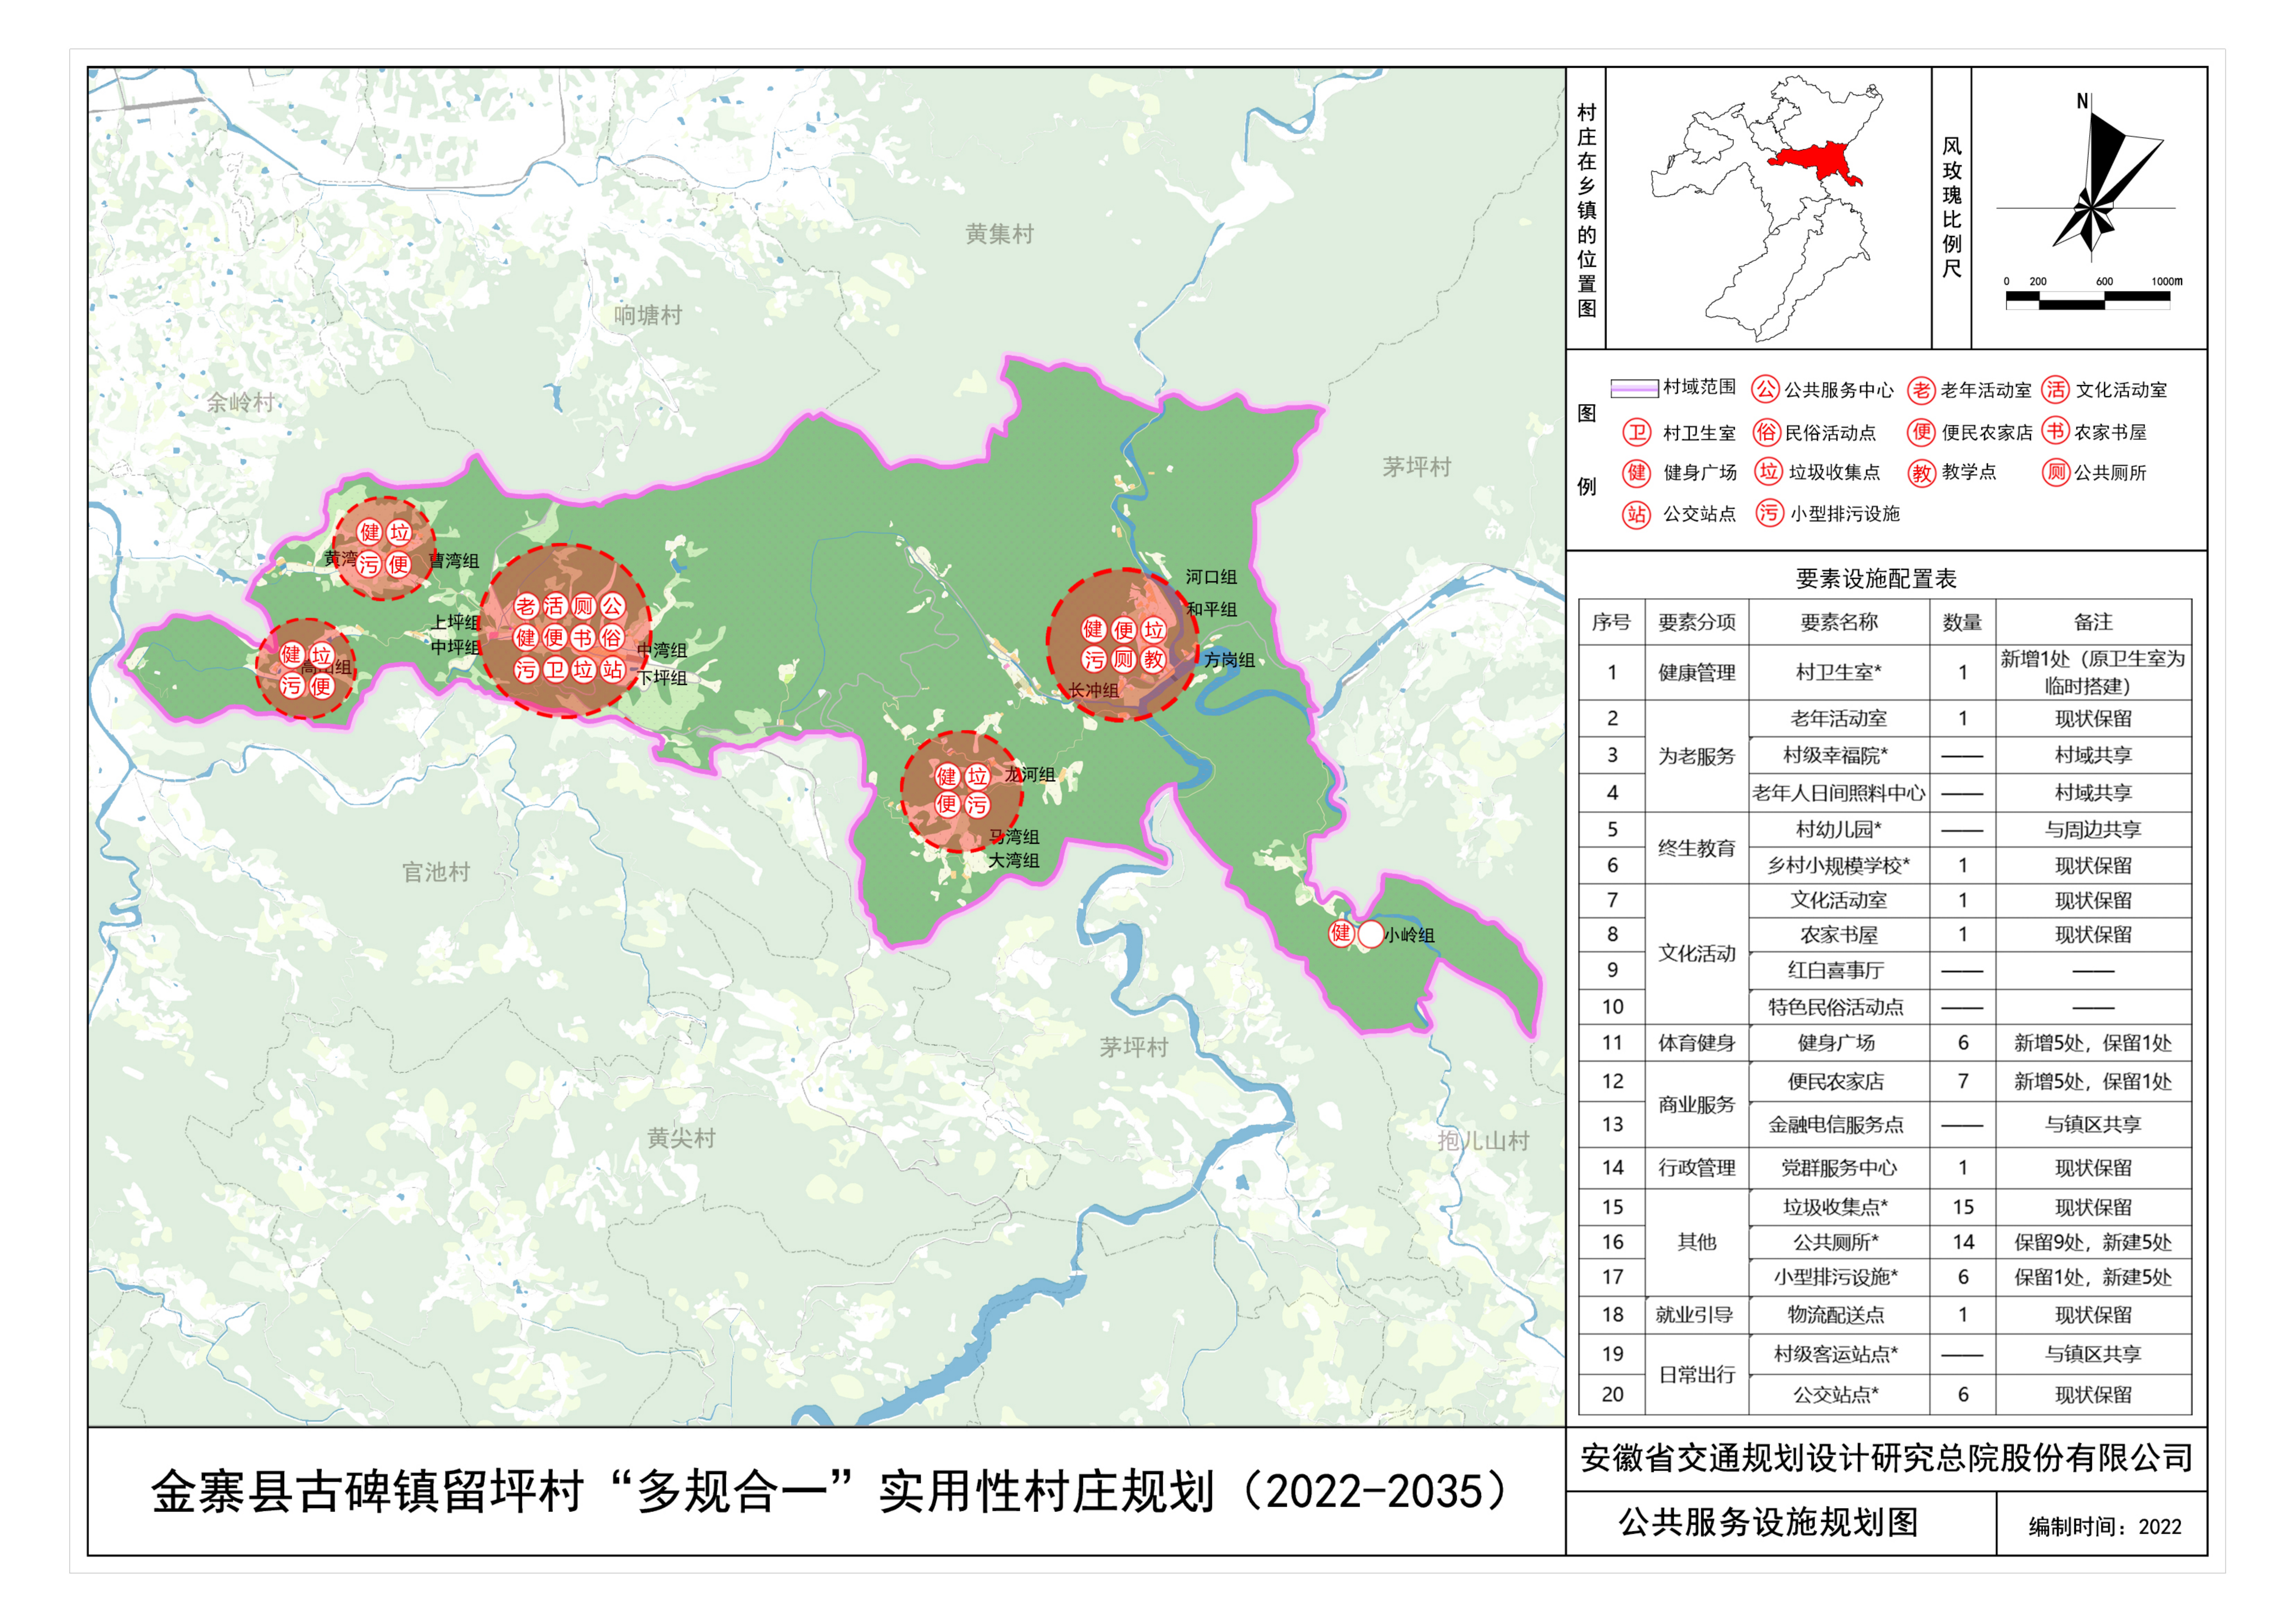The width and height of the screenshot is (2296, 1622).
Task: Click the 河口组 label on the map
Action: pyautogui.click(x=1211, y=577)
